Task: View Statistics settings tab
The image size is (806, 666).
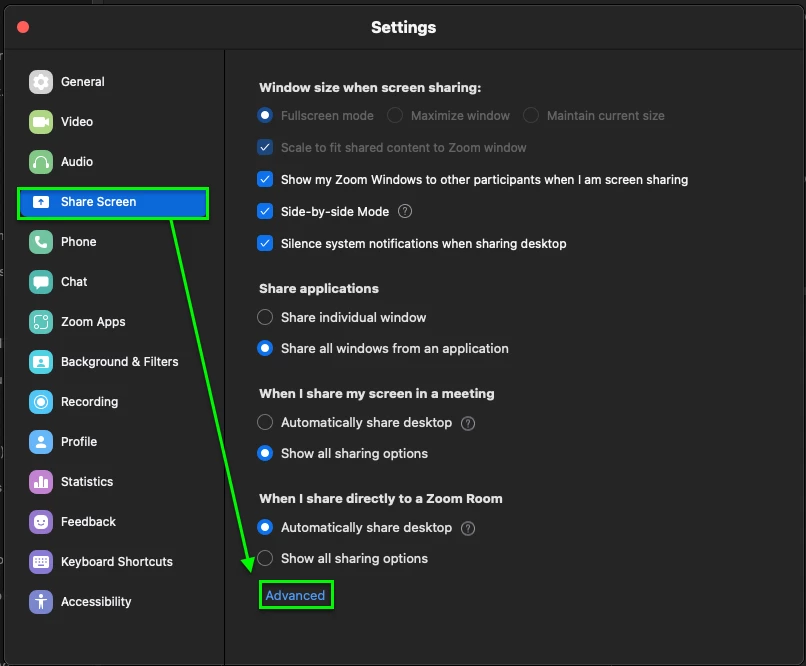Action: 113,482
